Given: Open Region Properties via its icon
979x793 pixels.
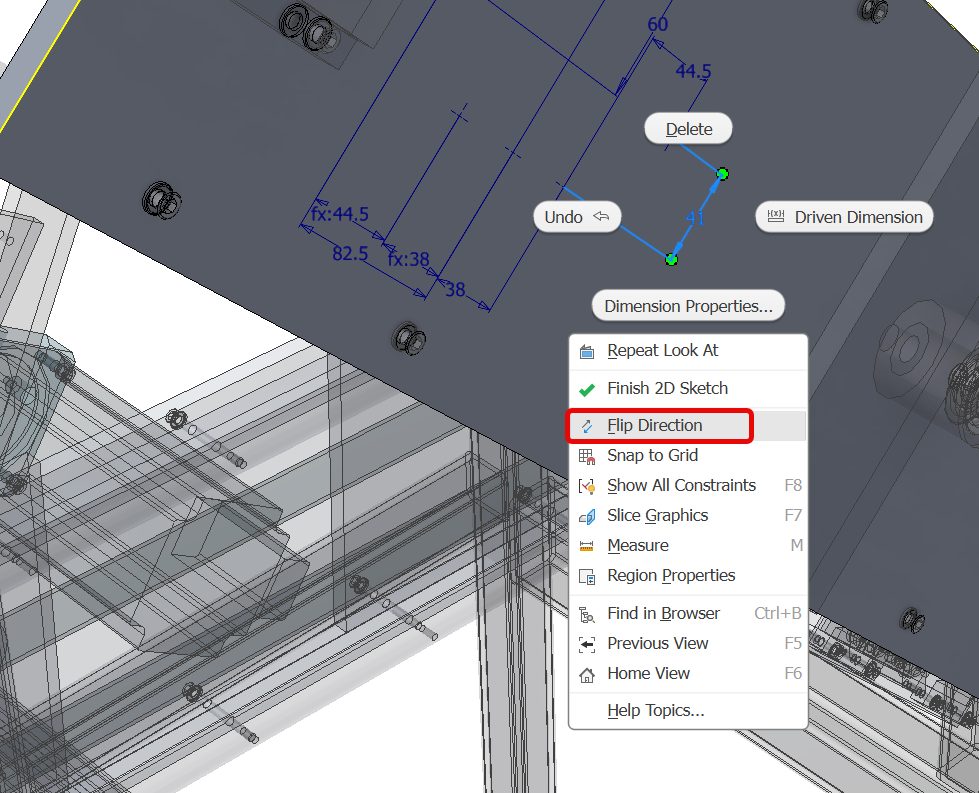Looking at the screenshot, I should coord(587,576).
